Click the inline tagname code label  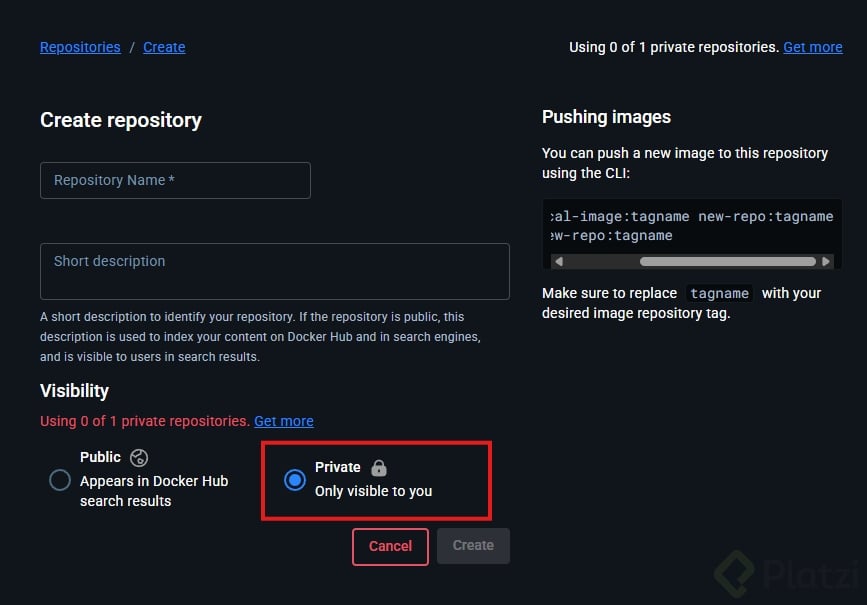click(719, 294)
